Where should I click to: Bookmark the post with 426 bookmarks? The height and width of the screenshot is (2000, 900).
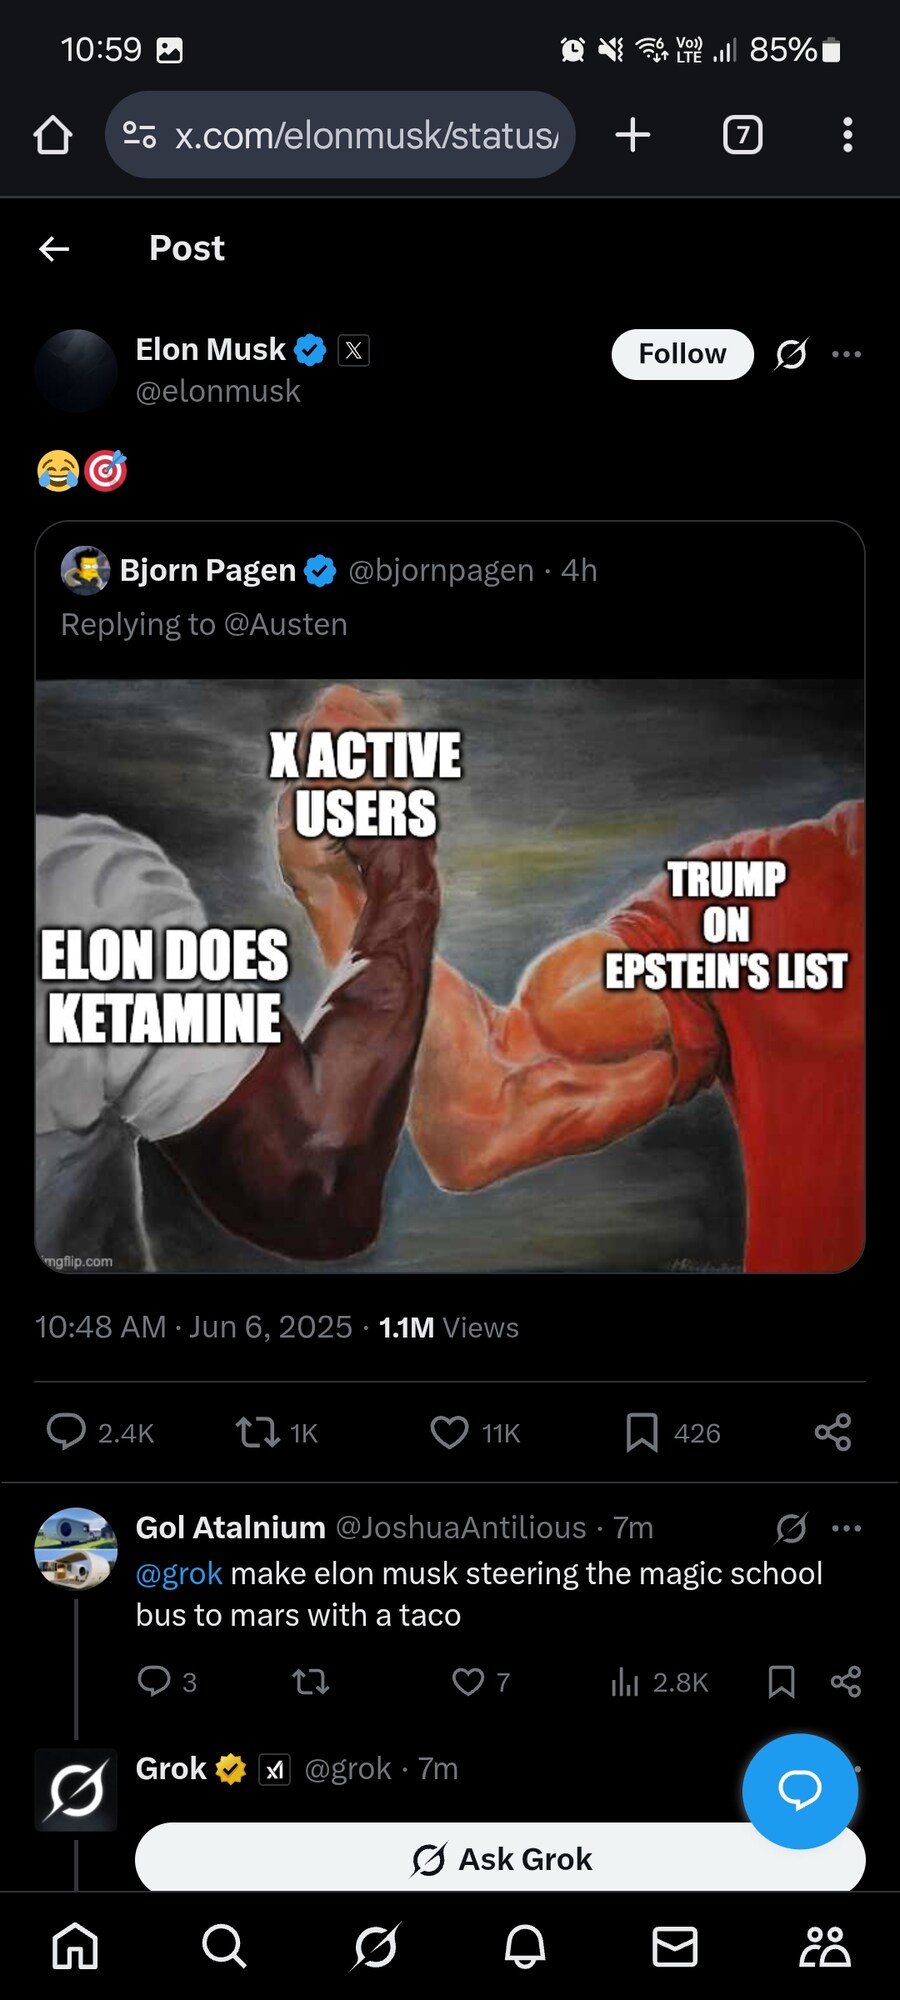641,1432
